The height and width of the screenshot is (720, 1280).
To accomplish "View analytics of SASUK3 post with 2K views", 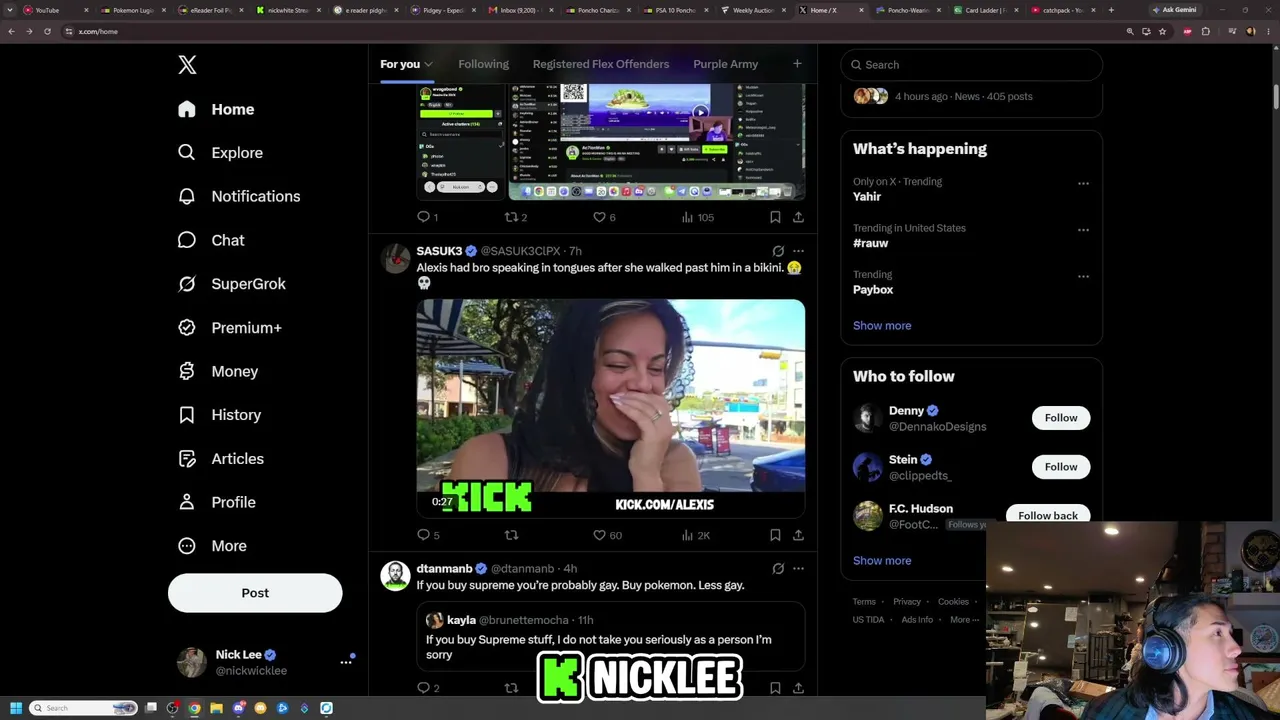I will [695, 535].
